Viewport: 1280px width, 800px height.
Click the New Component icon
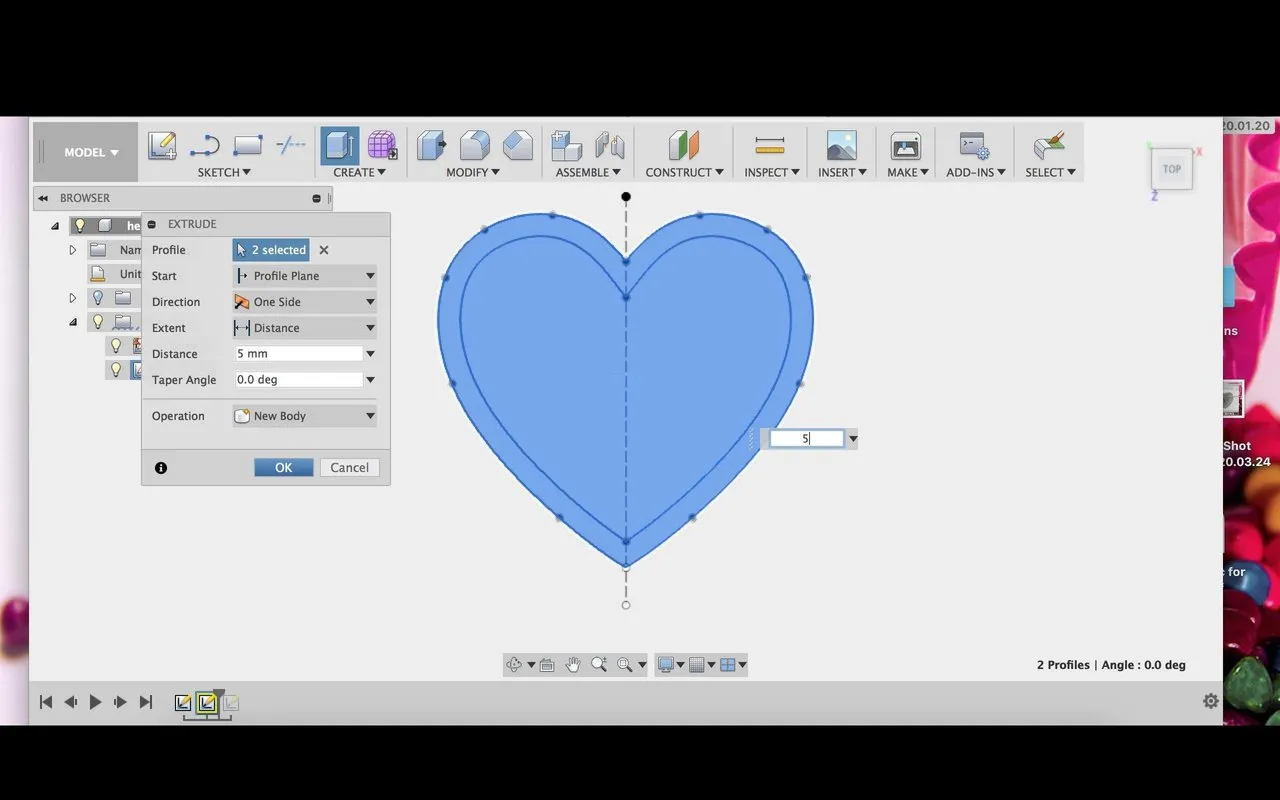point(567,146)
